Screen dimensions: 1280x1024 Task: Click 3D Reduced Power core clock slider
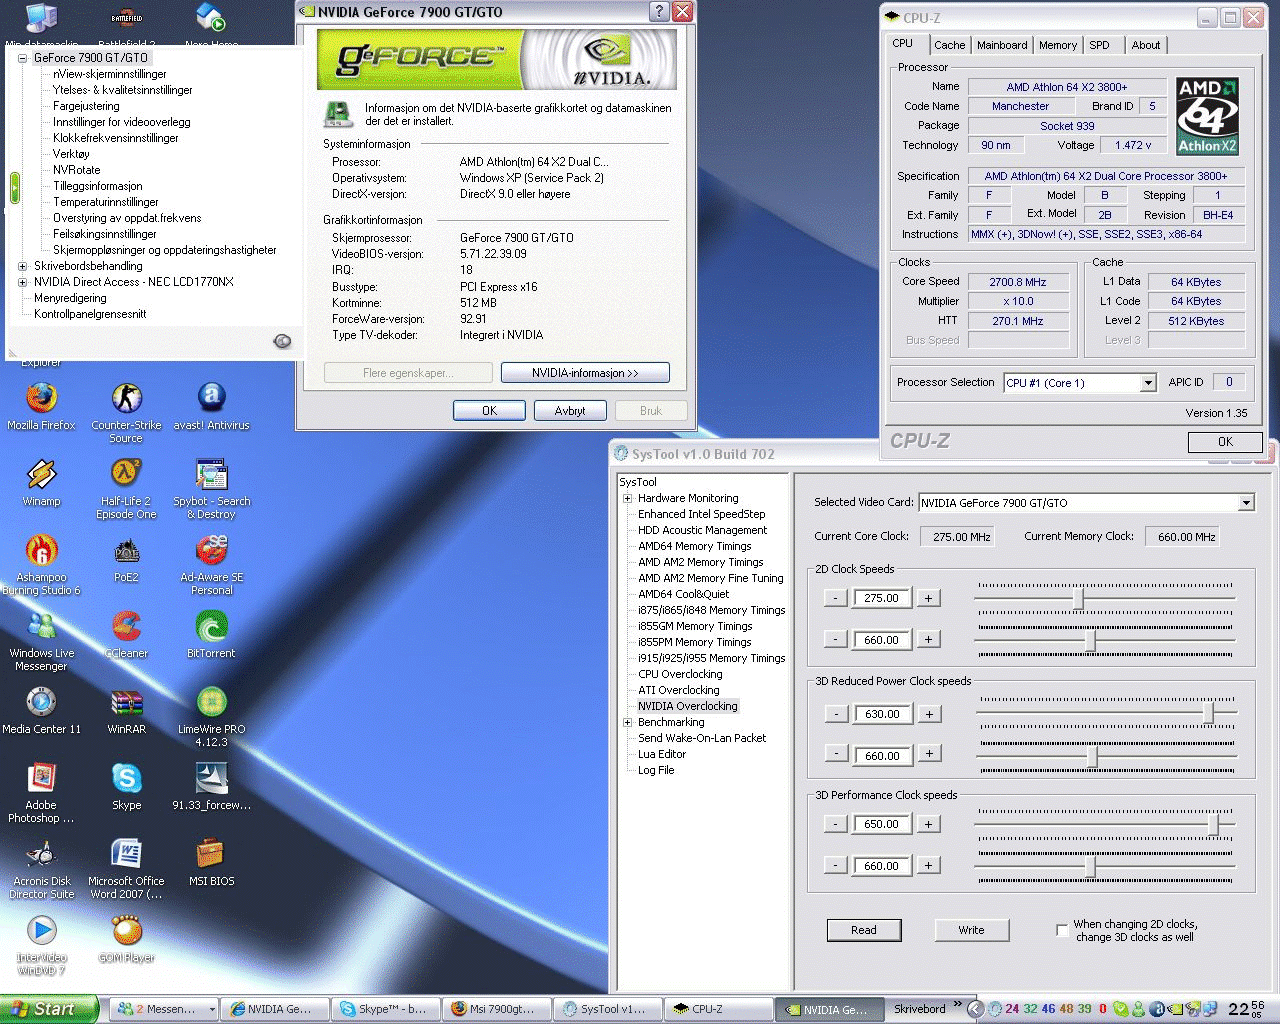[x=1209, y=713]
